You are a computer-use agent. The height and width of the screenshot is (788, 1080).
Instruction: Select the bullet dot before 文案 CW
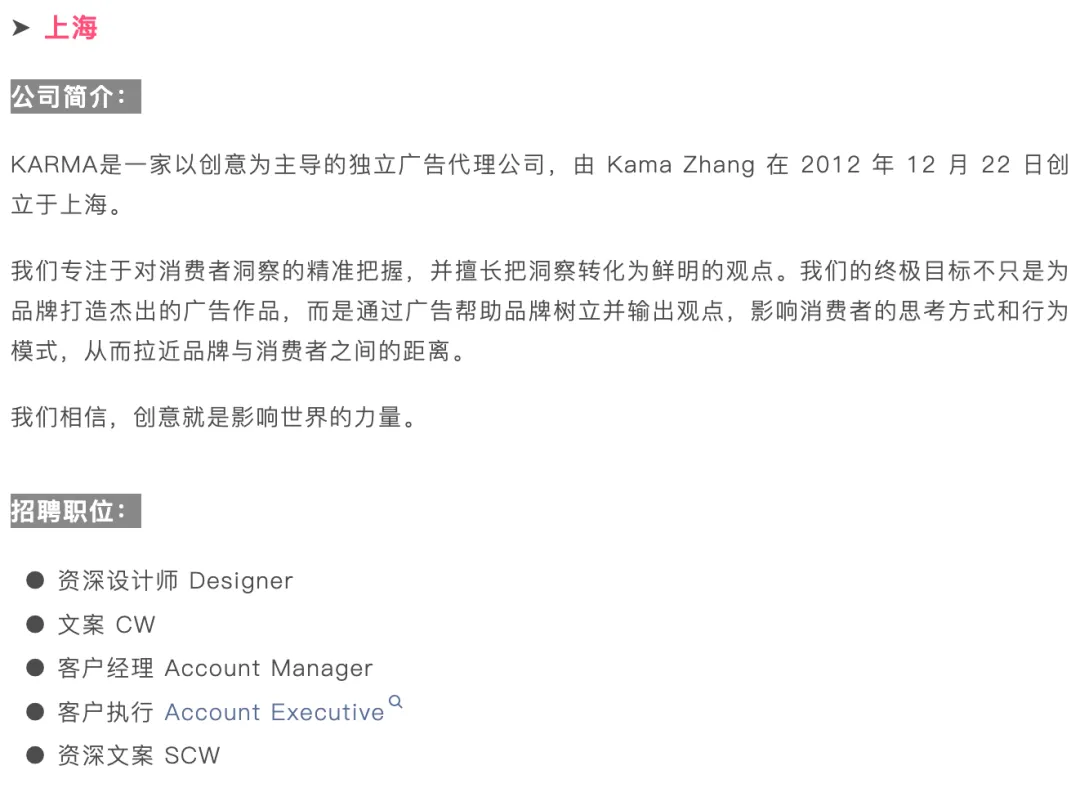tap(36, 624)
